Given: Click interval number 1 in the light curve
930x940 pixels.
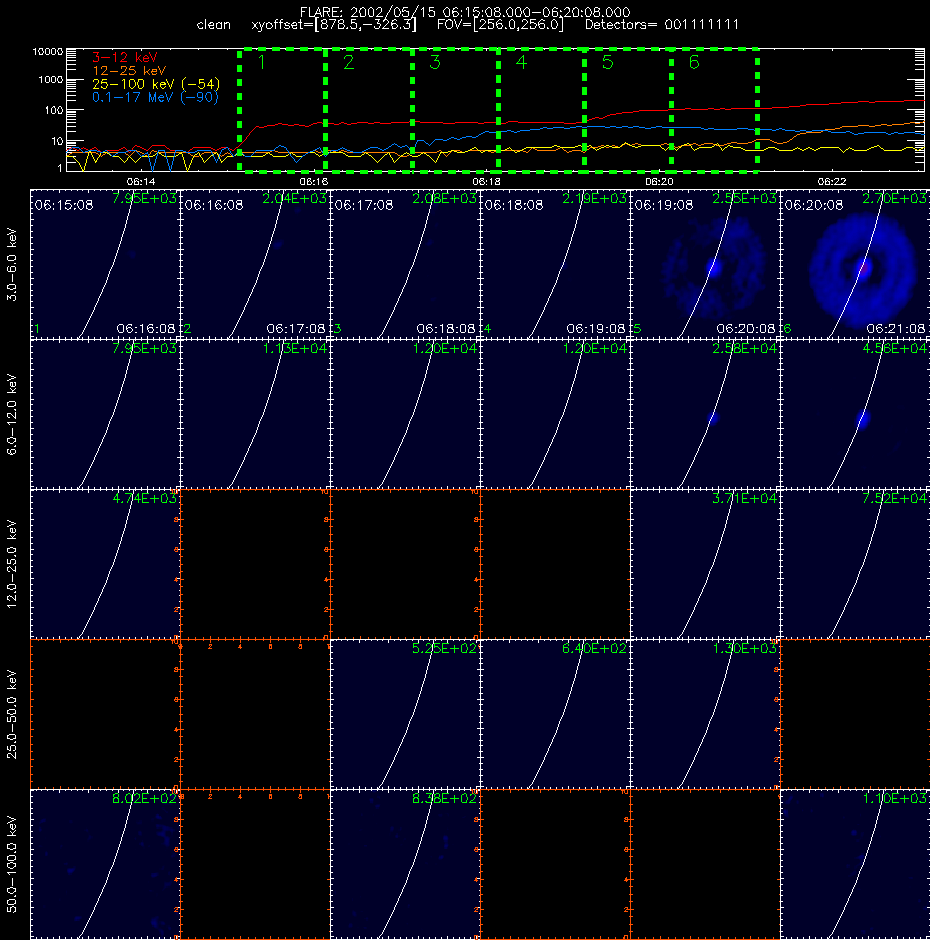Looking at the screenshot, I should pos(261,62).
